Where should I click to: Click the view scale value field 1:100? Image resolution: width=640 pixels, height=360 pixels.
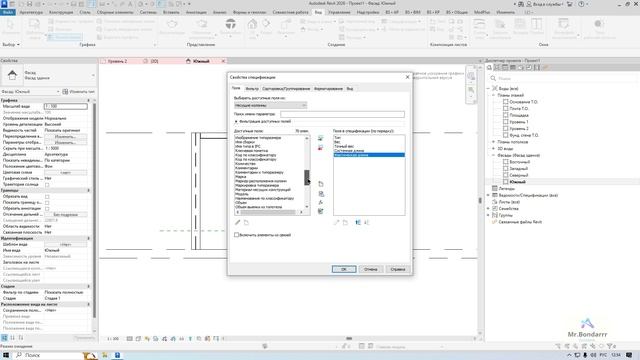(65, 106)
